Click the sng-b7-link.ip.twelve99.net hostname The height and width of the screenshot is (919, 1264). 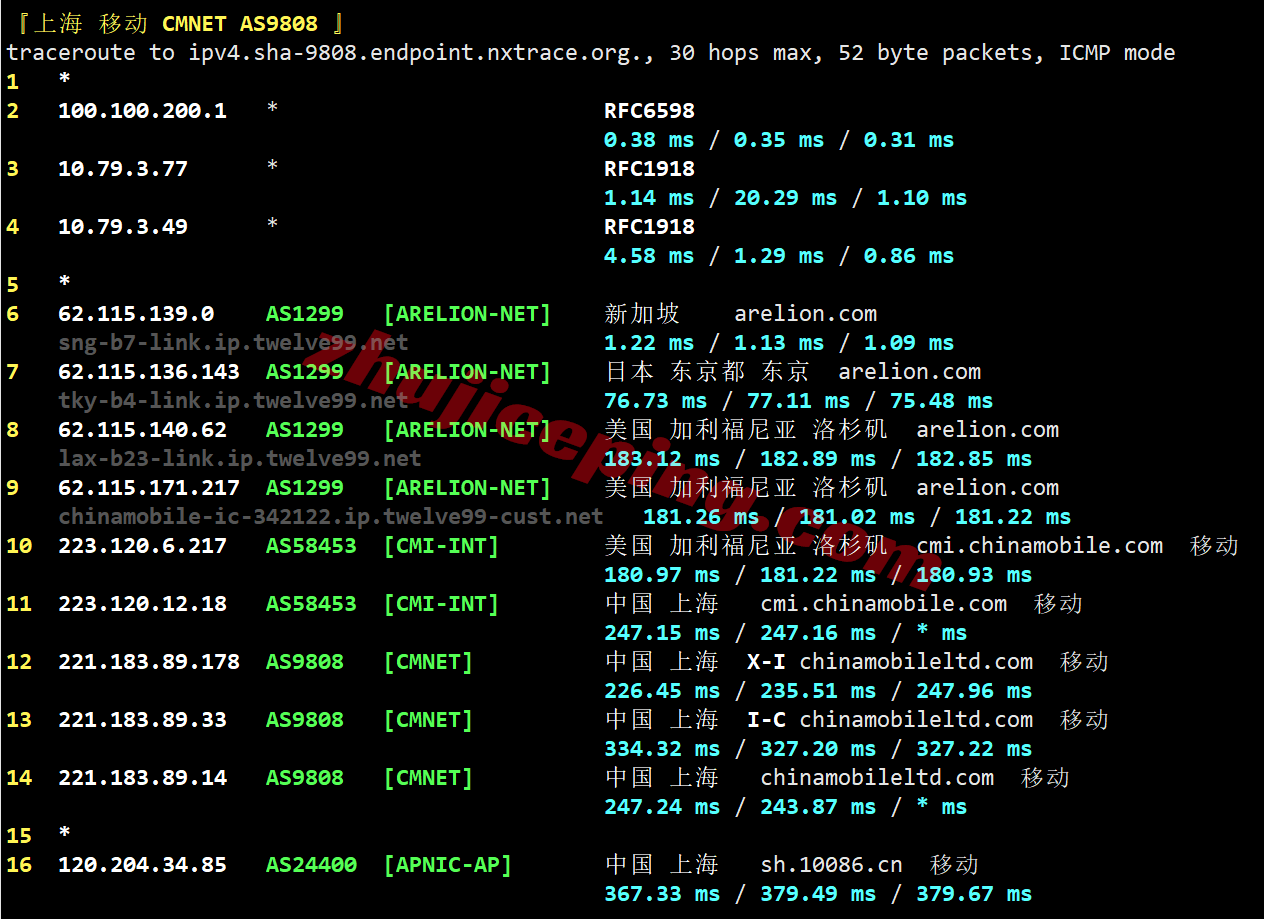point(233,343)
